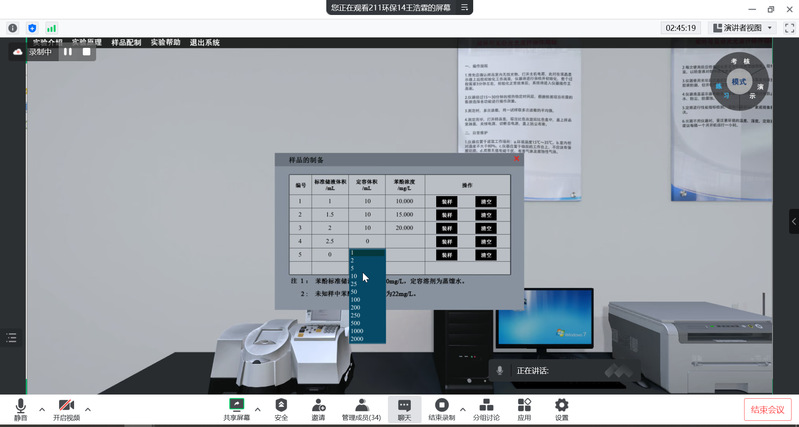Open the 实验帮助 menu
Image resolution: width=799 pixels, height=427 pixels.
165,43
